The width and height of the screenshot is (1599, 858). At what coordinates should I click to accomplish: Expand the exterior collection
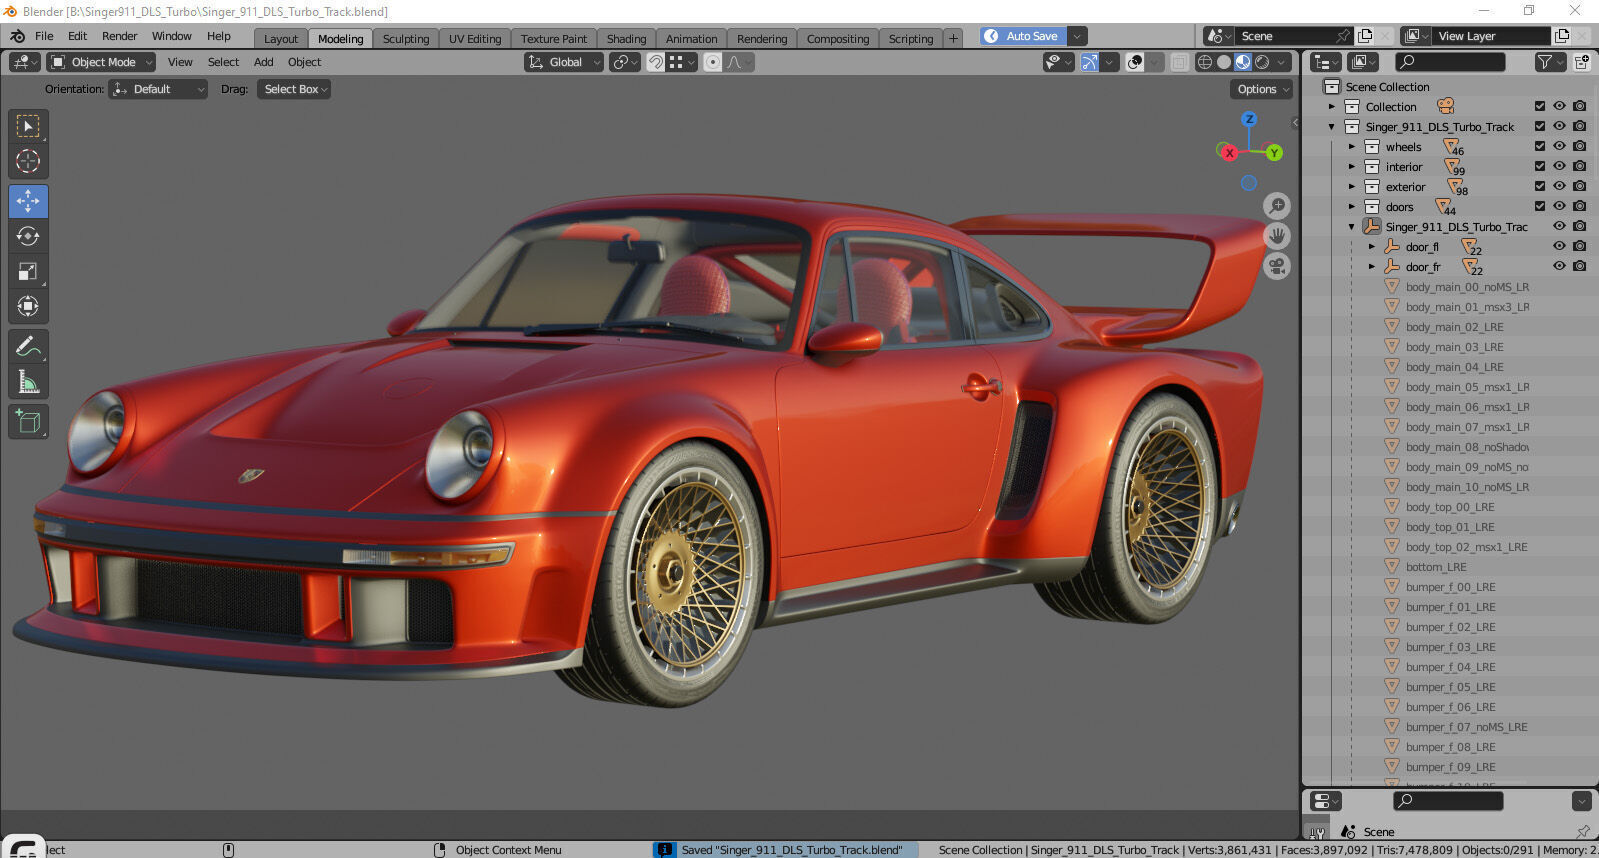1352,187
